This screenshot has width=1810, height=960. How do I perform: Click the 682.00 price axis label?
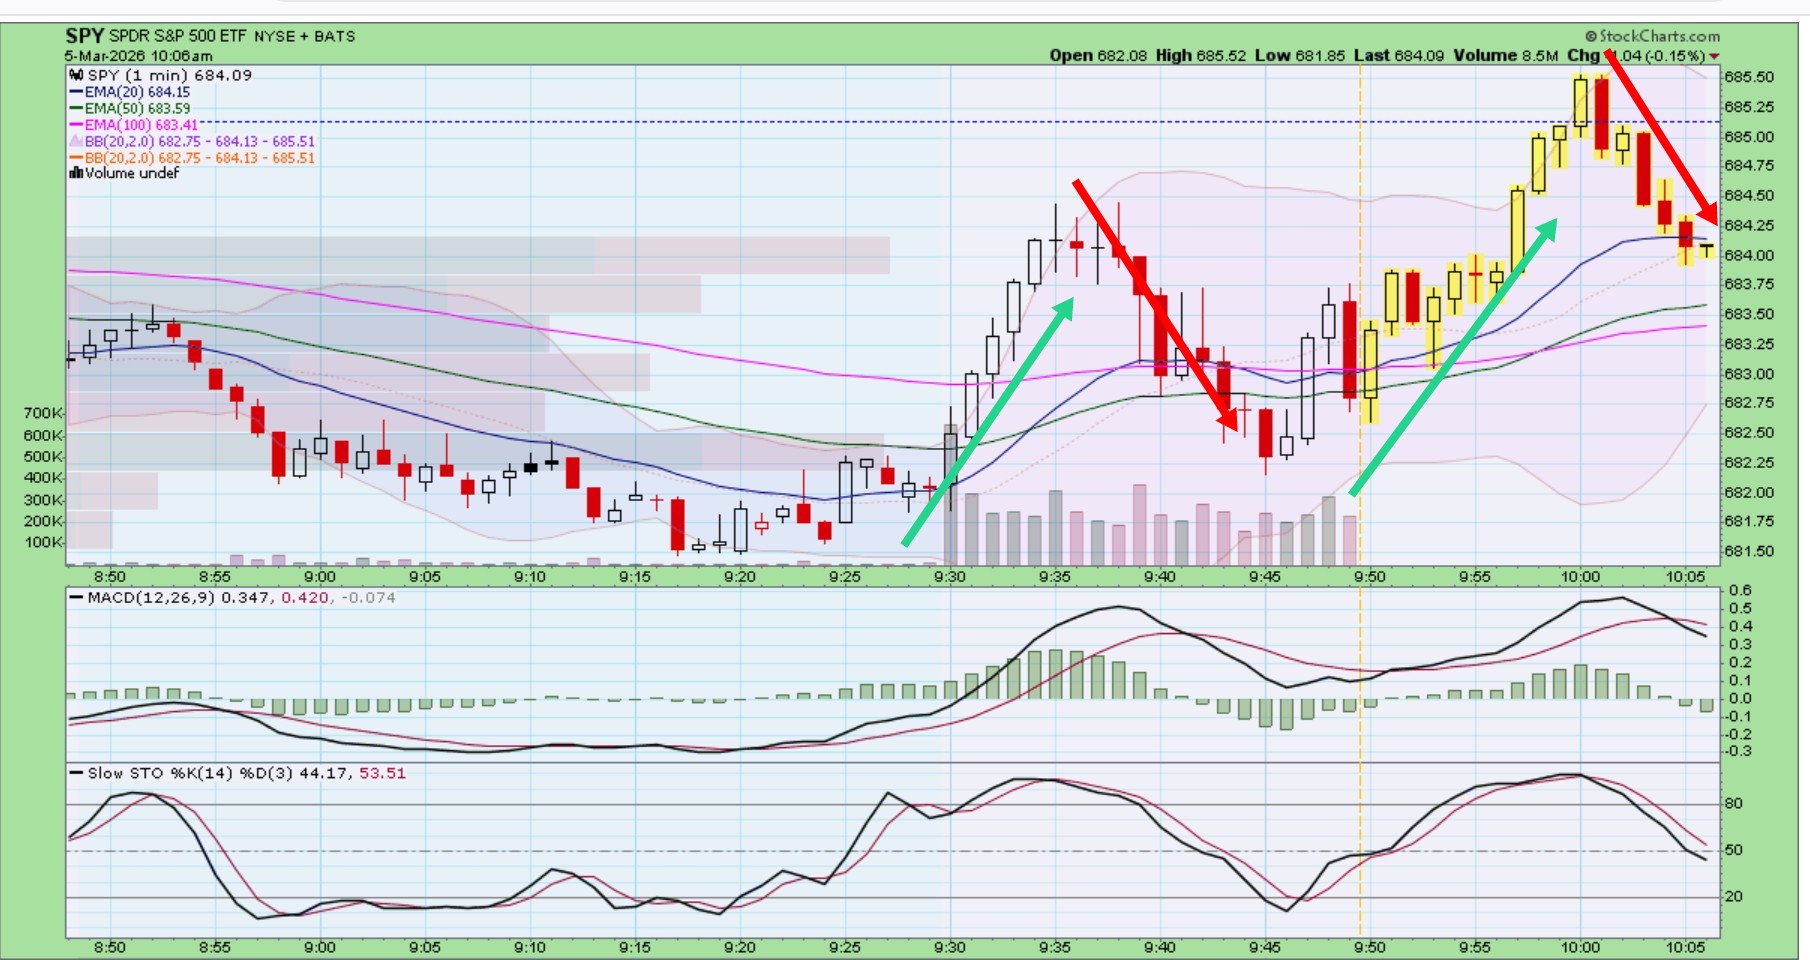click(1750, 492)
